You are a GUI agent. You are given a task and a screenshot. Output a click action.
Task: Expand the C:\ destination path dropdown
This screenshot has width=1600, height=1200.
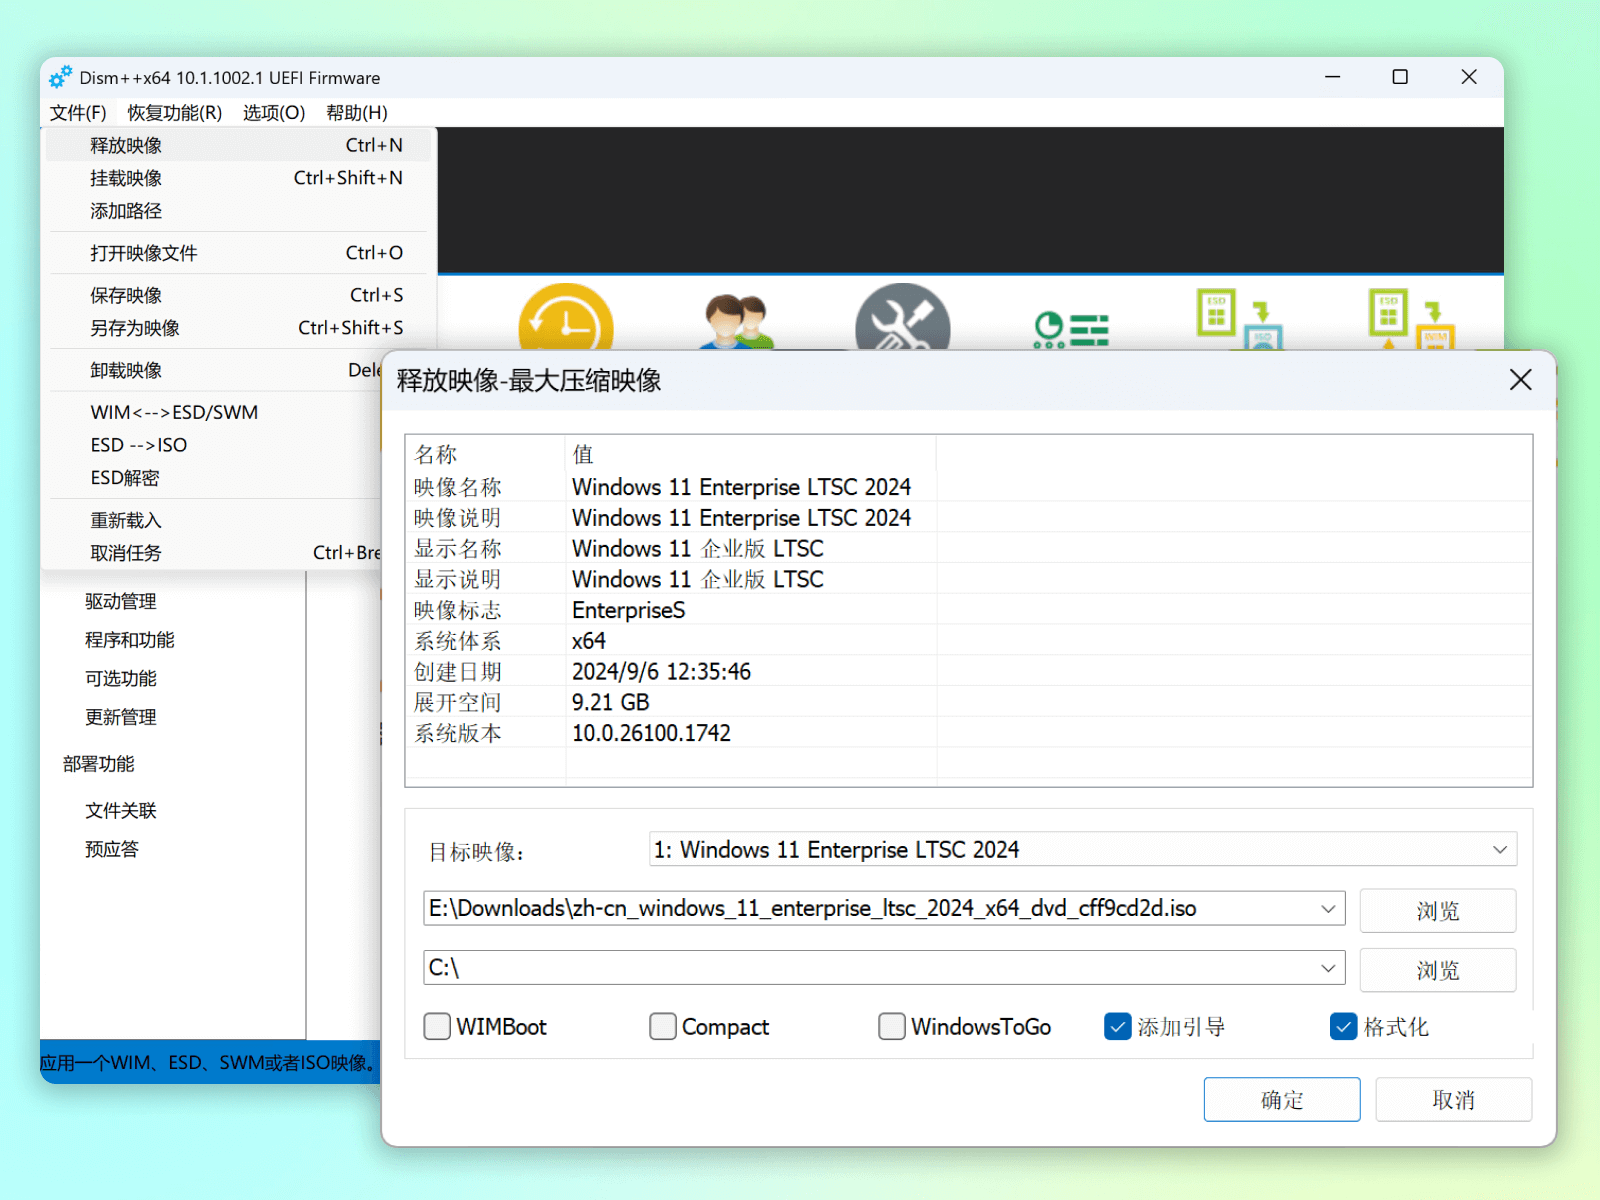[x=1327, y=968]
